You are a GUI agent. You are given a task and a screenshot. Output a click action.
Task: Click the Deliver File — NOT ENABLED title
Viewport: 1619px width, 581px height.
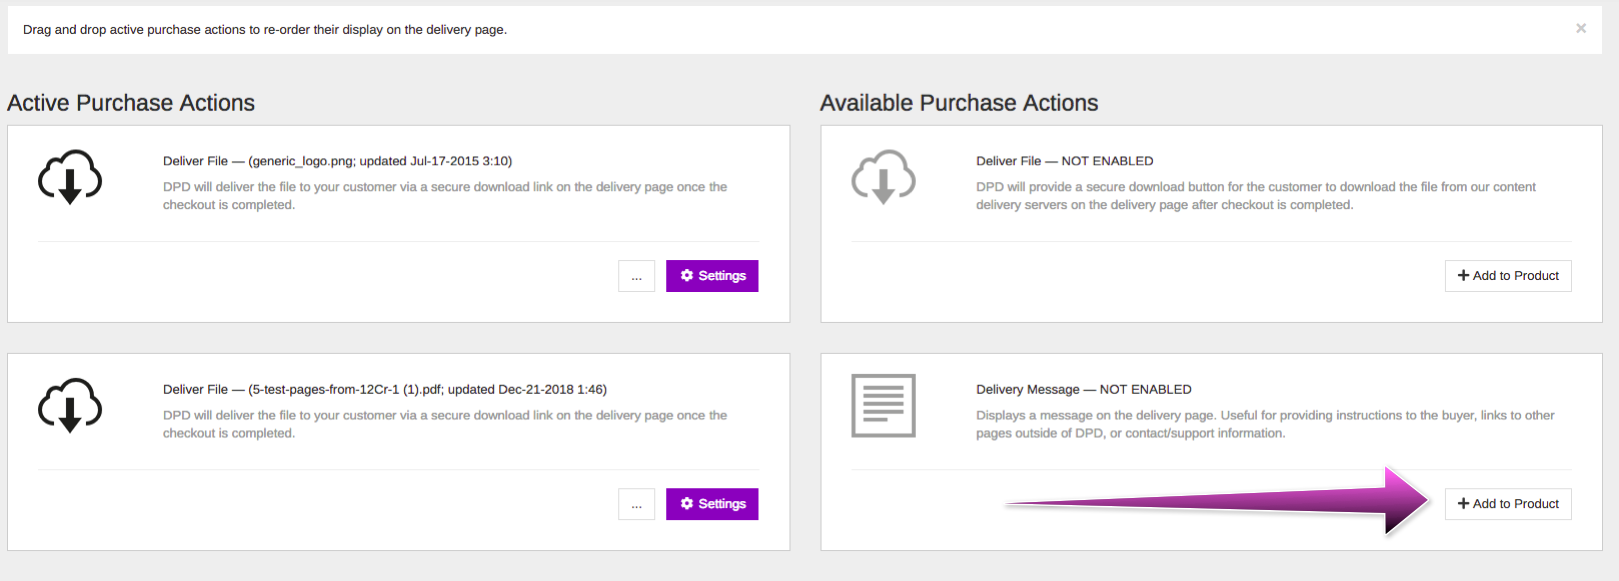pos(1065,161)
